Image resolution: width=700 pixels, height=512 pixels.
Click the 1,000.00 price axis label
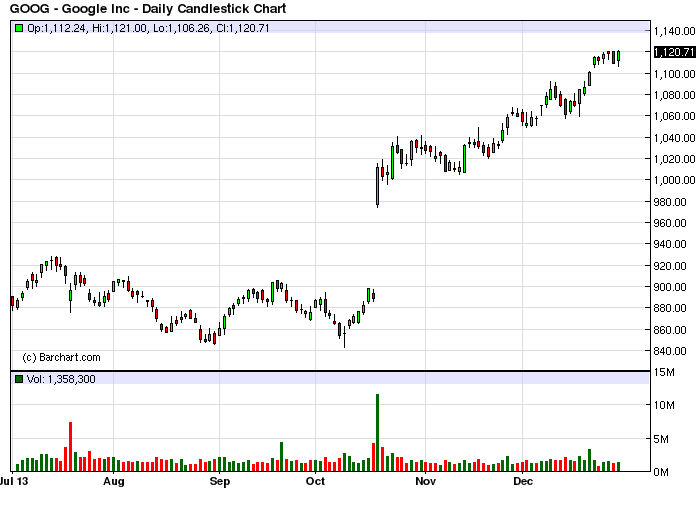pyautogui.click(x=674, y=180)
